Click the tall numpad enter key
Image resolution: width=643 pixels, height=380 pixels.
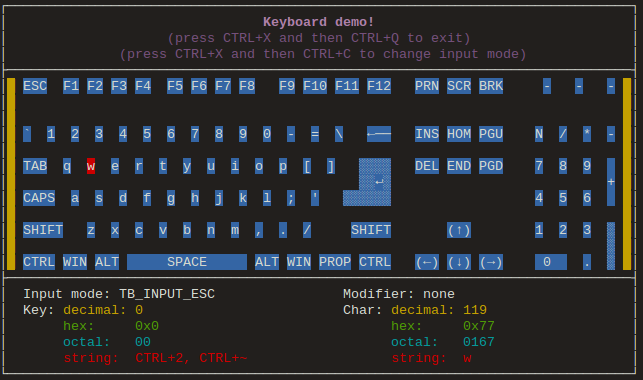(611, 246)
